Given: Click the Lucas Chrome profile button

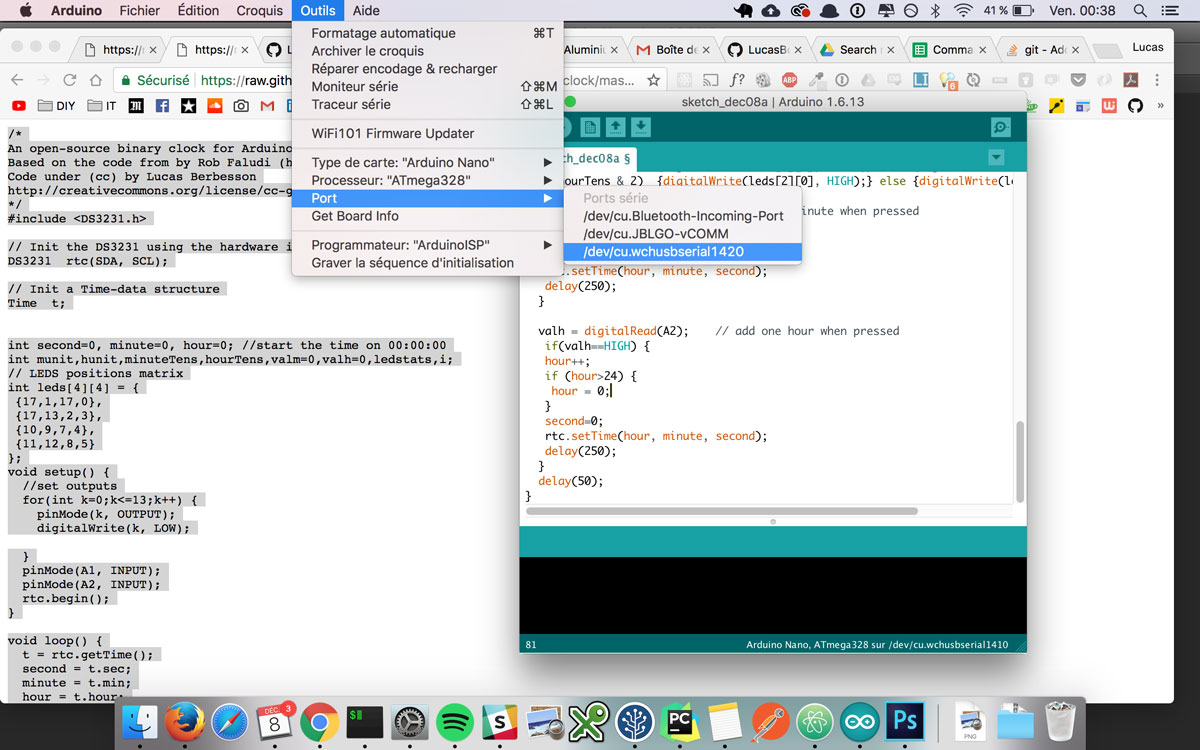Looking at the screenshot, I should 1148,47.
